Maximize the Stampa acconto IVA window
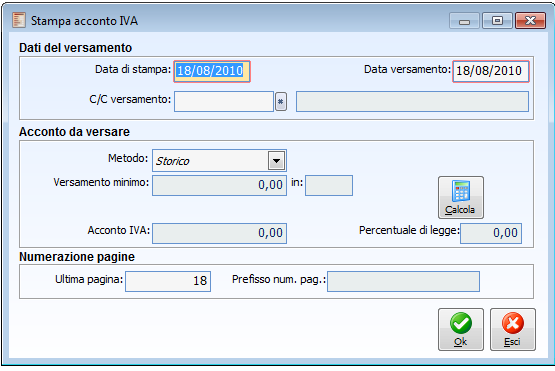 497,21
